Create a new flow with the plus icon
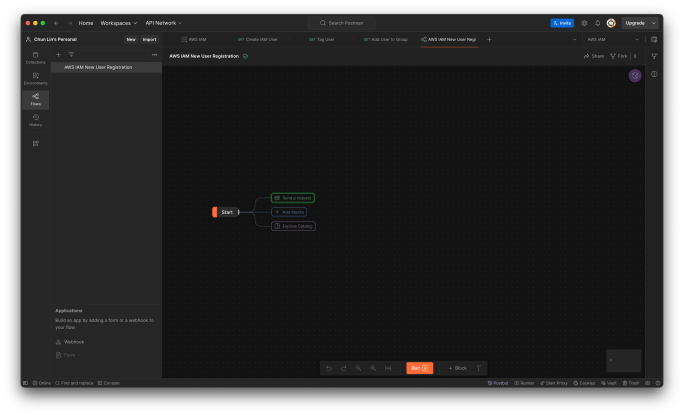The width and height of the screenshot is (684, 415). pos(58,55)
